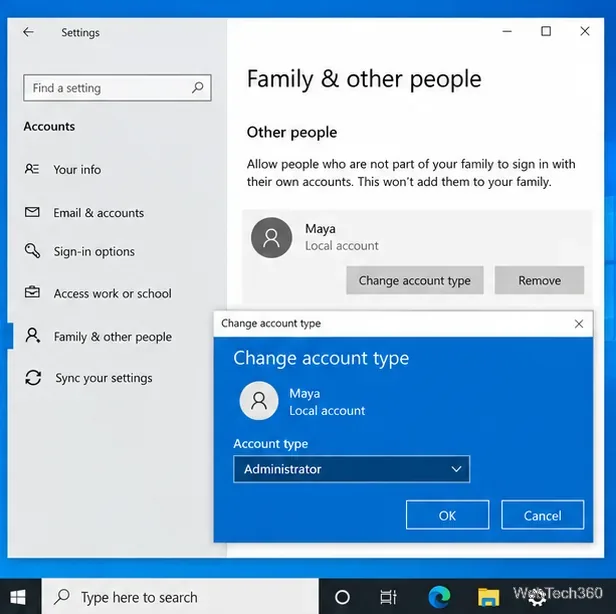
Task: Open the Windows Start menu
Action: coord(18,597)
